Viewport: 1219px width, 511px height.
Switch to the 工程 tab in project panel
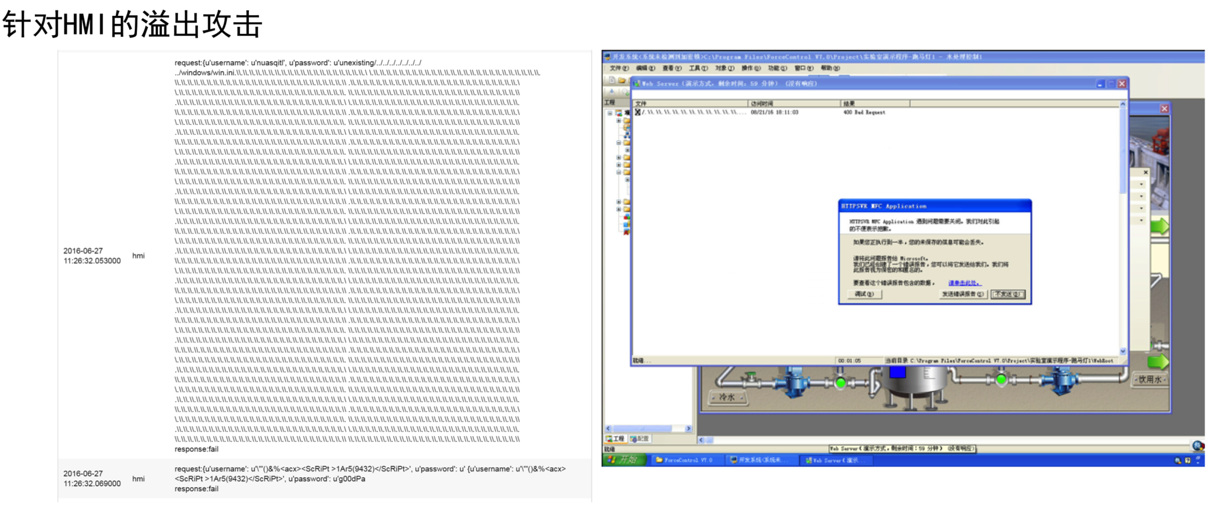(x=615, y=439)
